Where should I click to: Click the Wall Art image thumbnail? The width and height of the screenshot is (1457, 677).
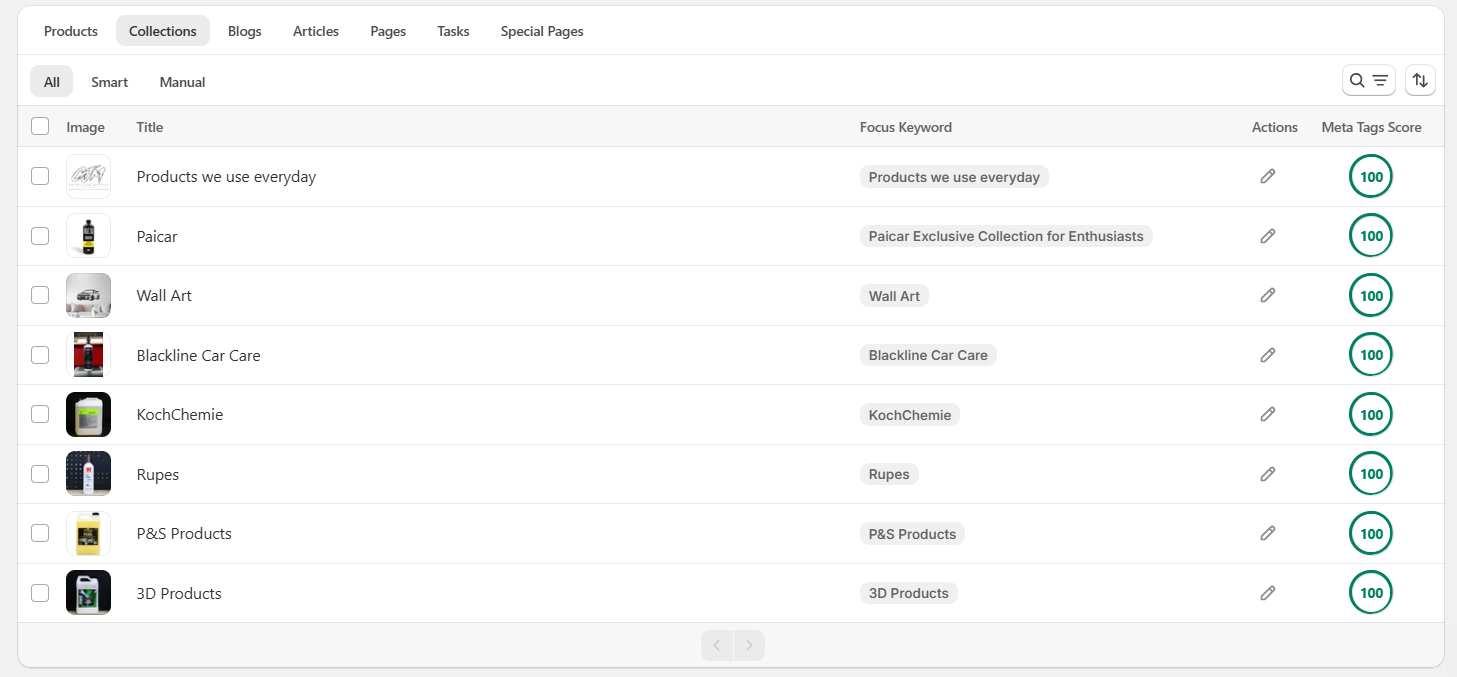coord(88,295)
